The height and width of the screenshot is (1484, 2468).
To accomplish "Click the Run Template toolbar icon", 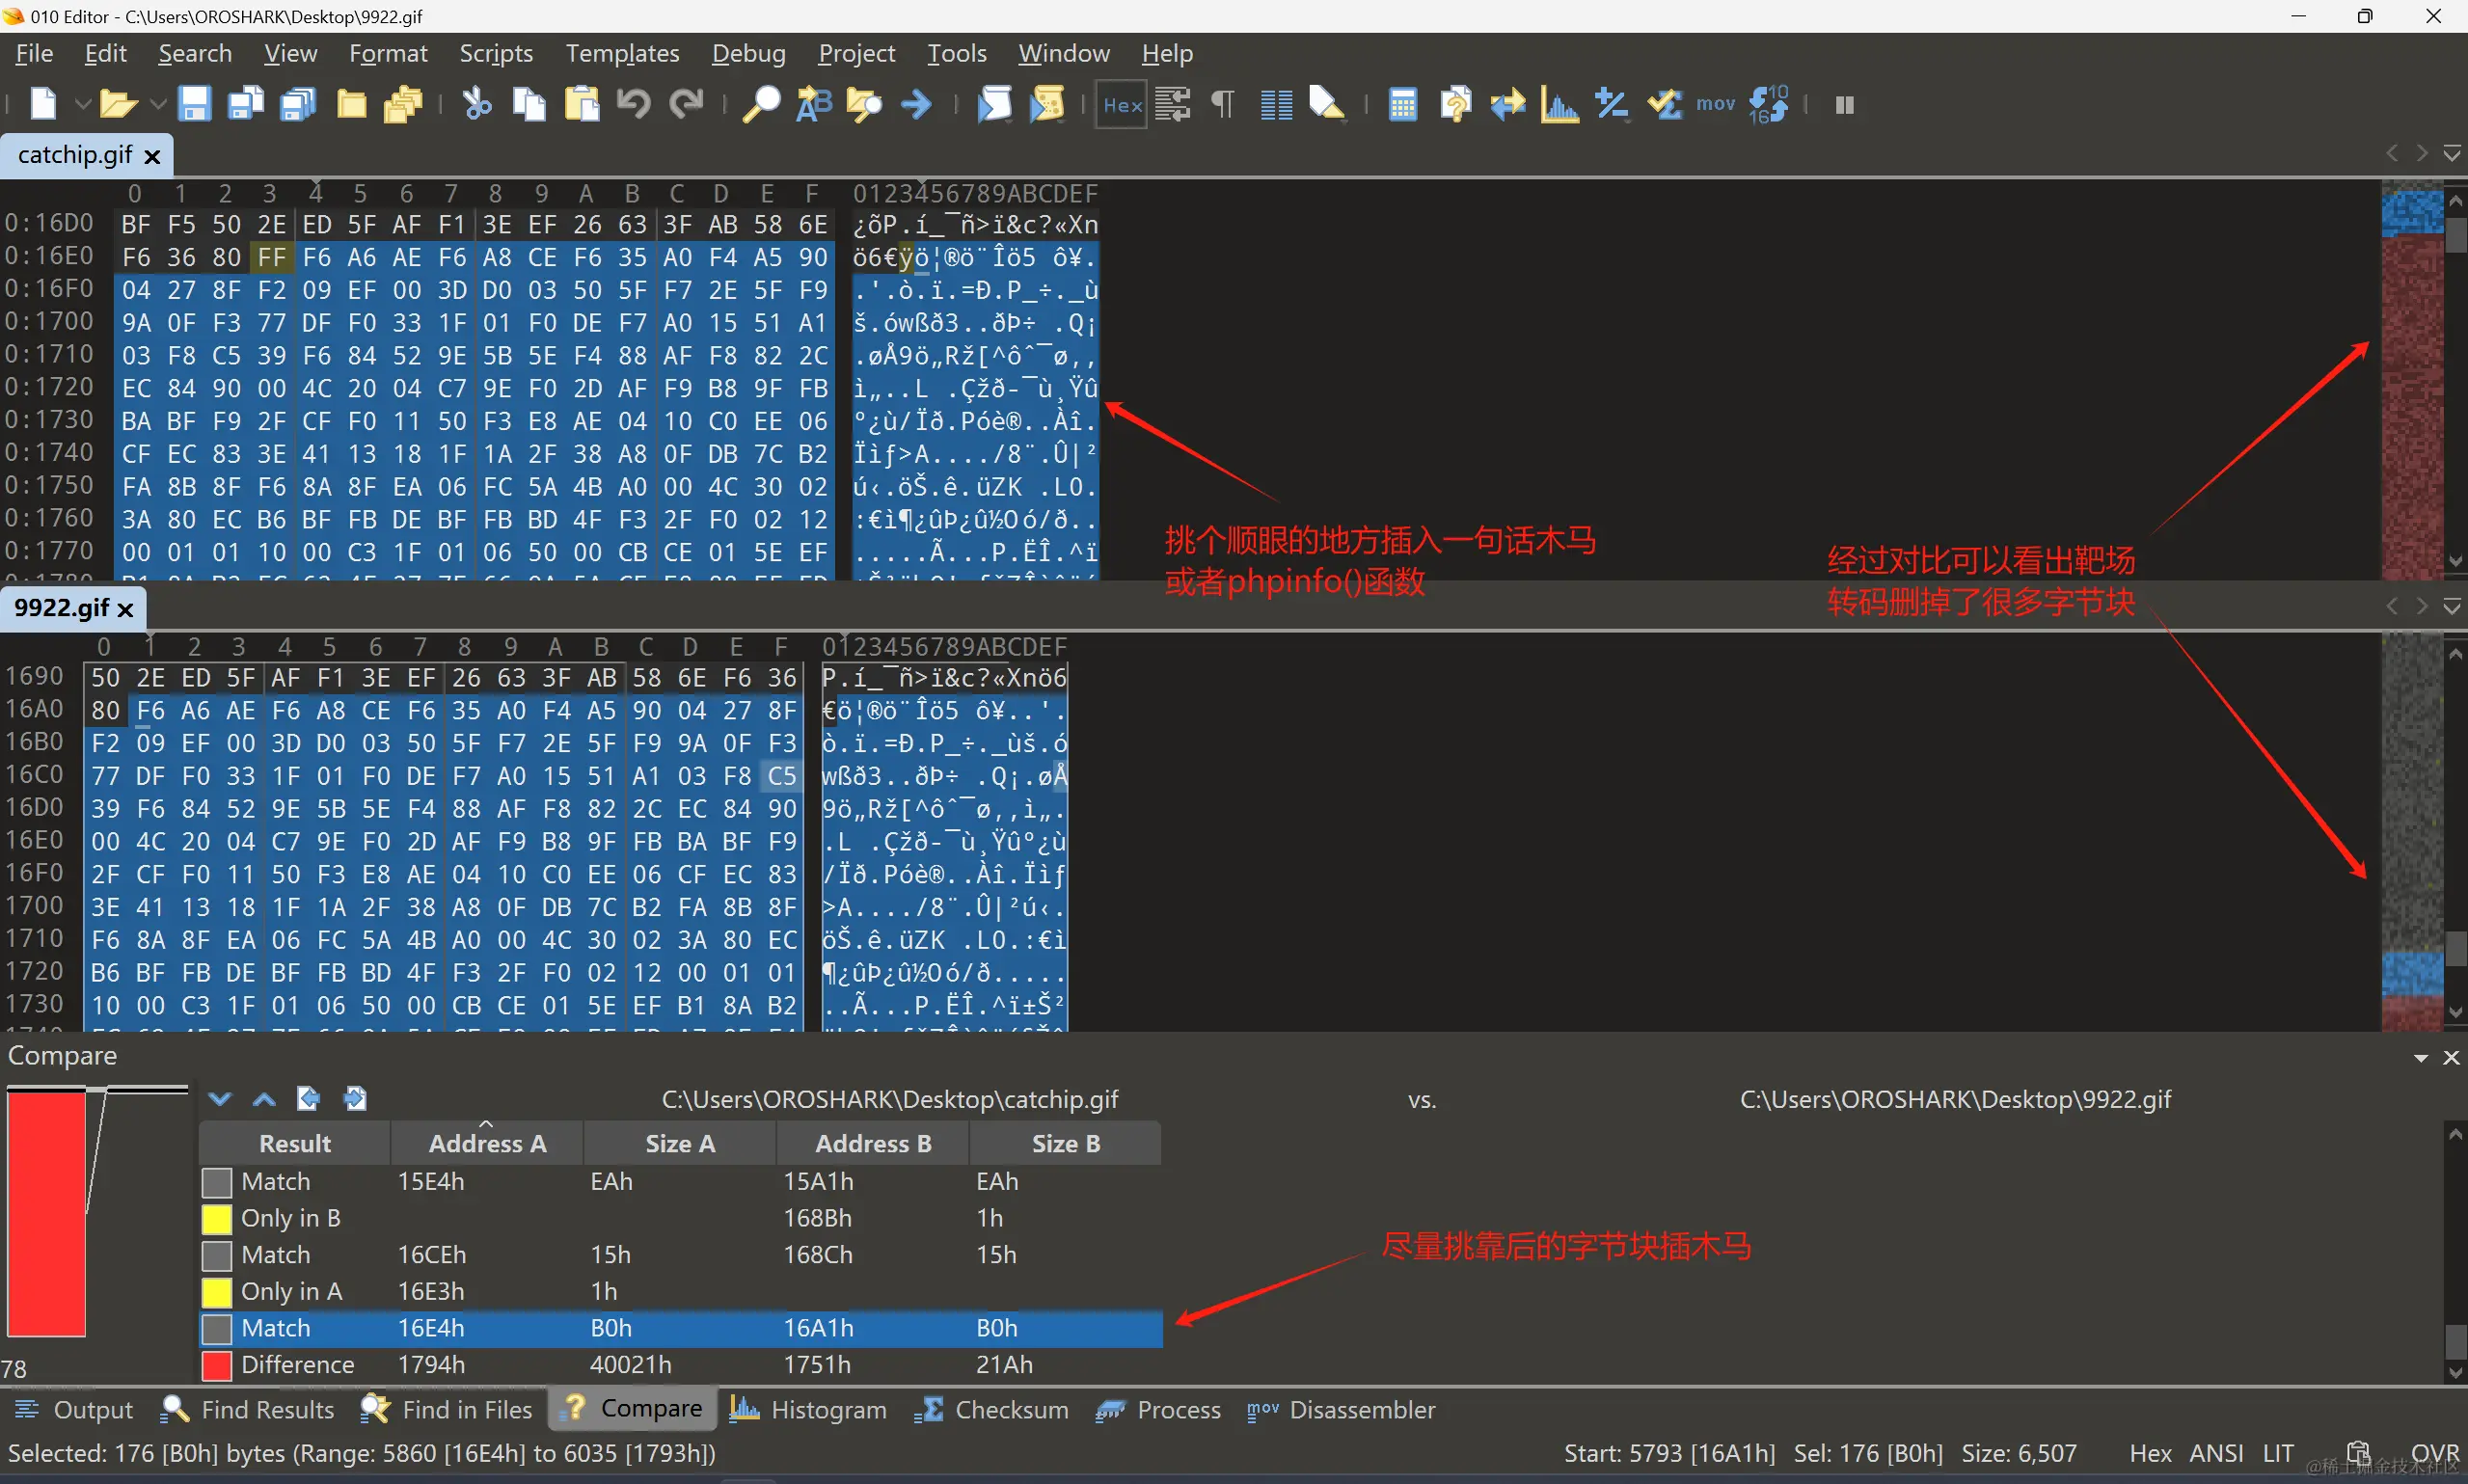I will pyautogui.click(x=1047, y=104).
